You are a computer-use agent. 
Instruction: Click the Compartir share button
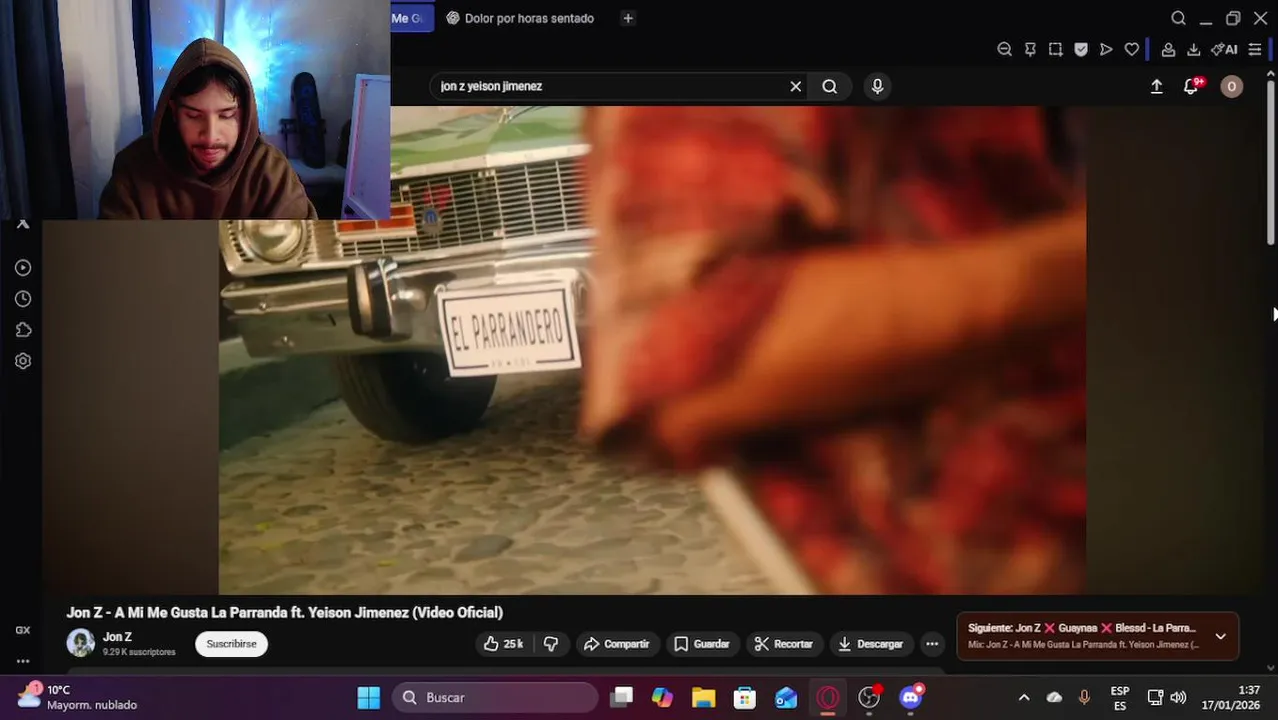point(617,644)
